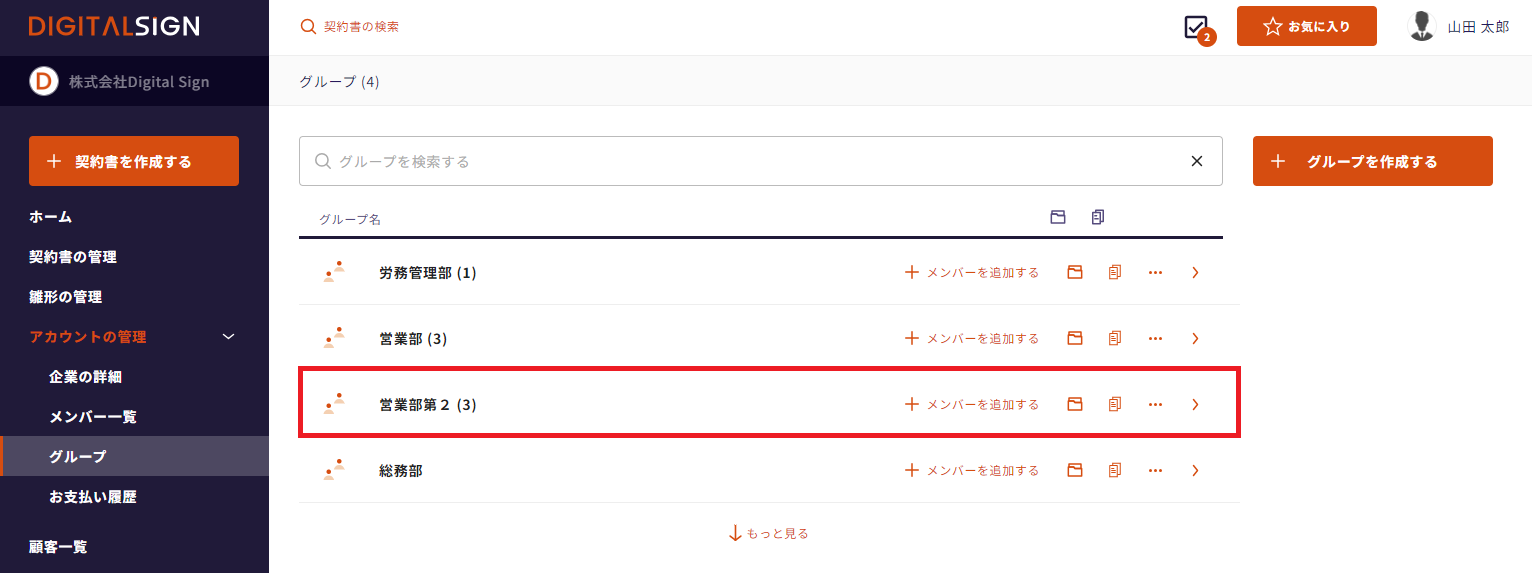
Task: Clear the group search with X icon
Action: (x=1197, y=161)
